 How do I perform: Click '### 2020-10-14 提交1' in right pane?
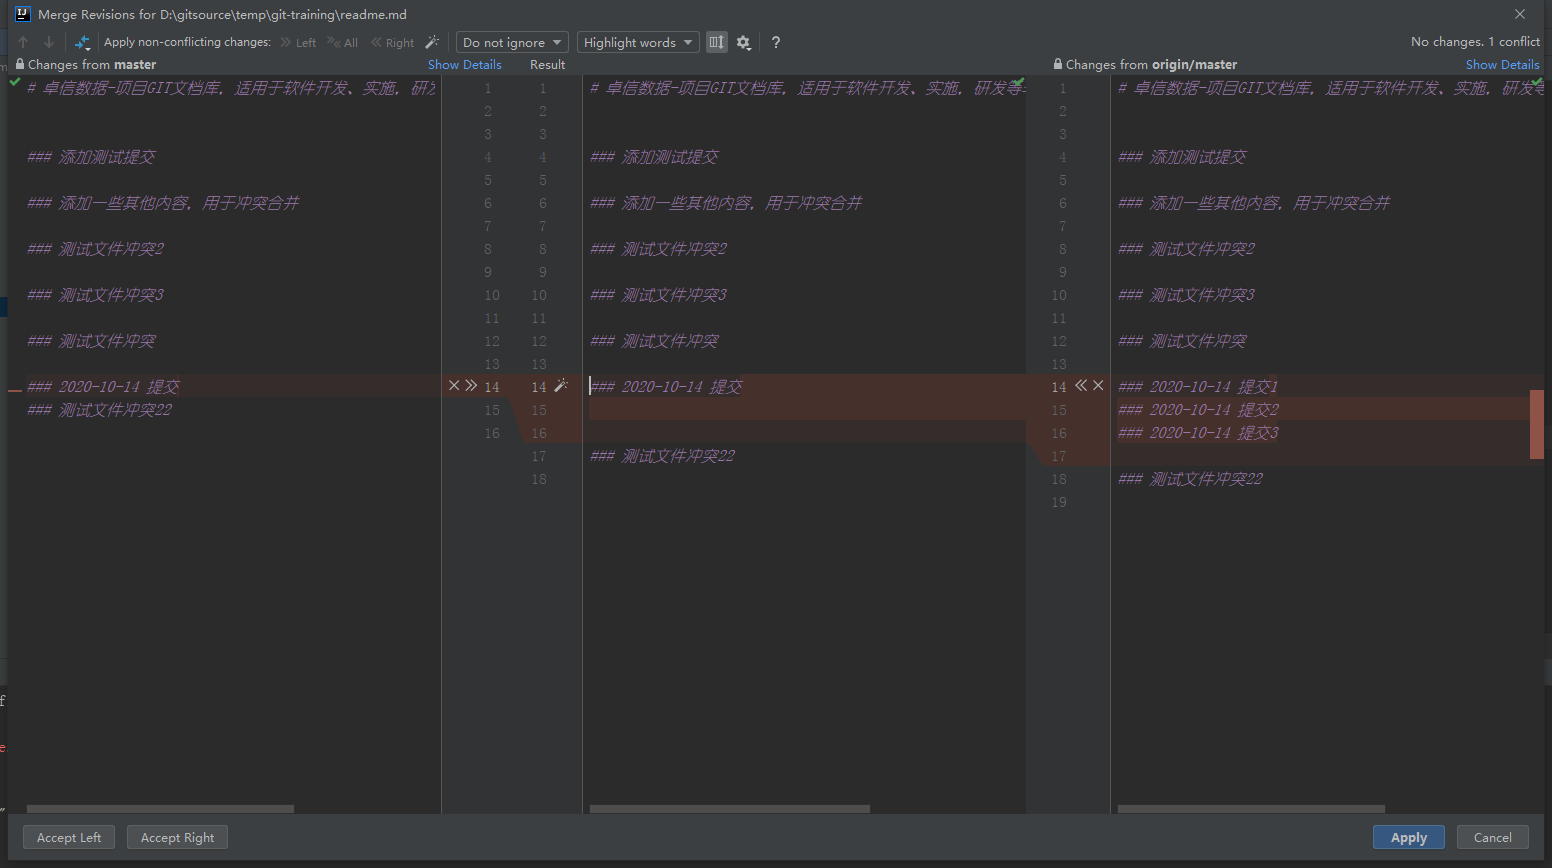tap(1198, 387)
